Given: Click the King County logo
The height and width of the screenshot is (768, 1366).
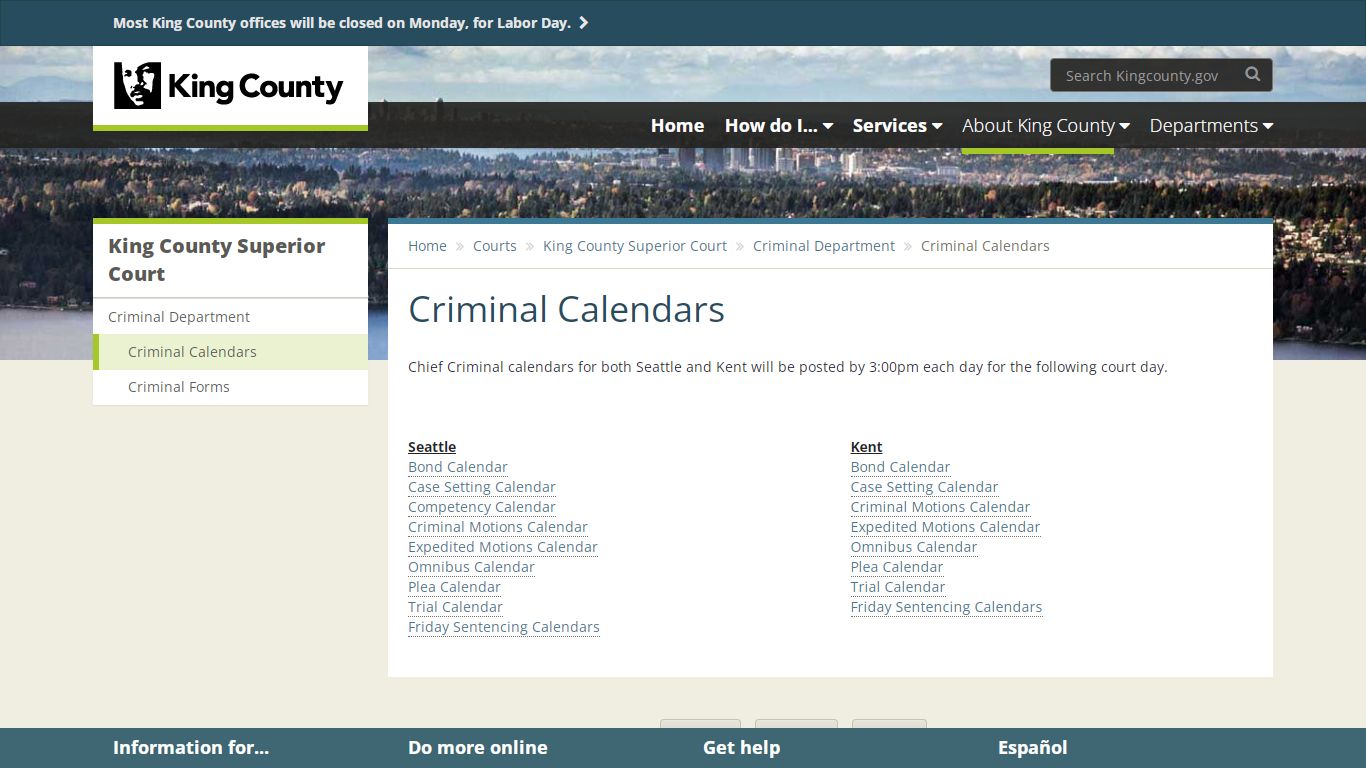Looking at the screenshot, I should (x=229, y=86).
